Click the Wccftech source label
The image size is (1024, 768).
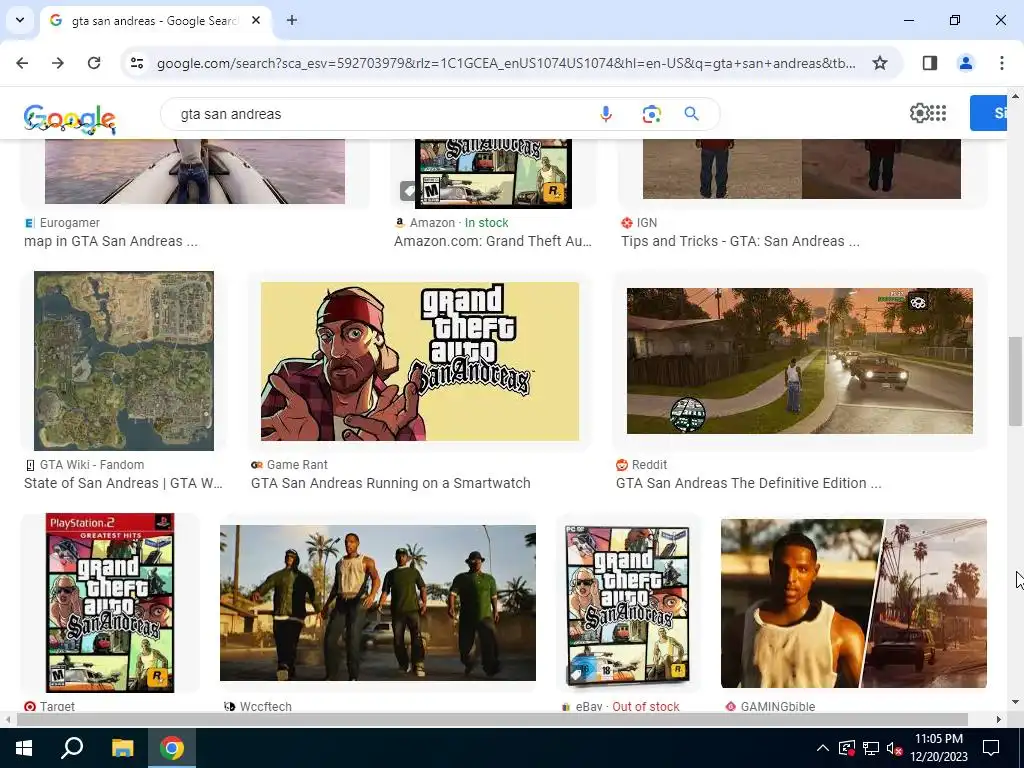[x=265, y=706]
